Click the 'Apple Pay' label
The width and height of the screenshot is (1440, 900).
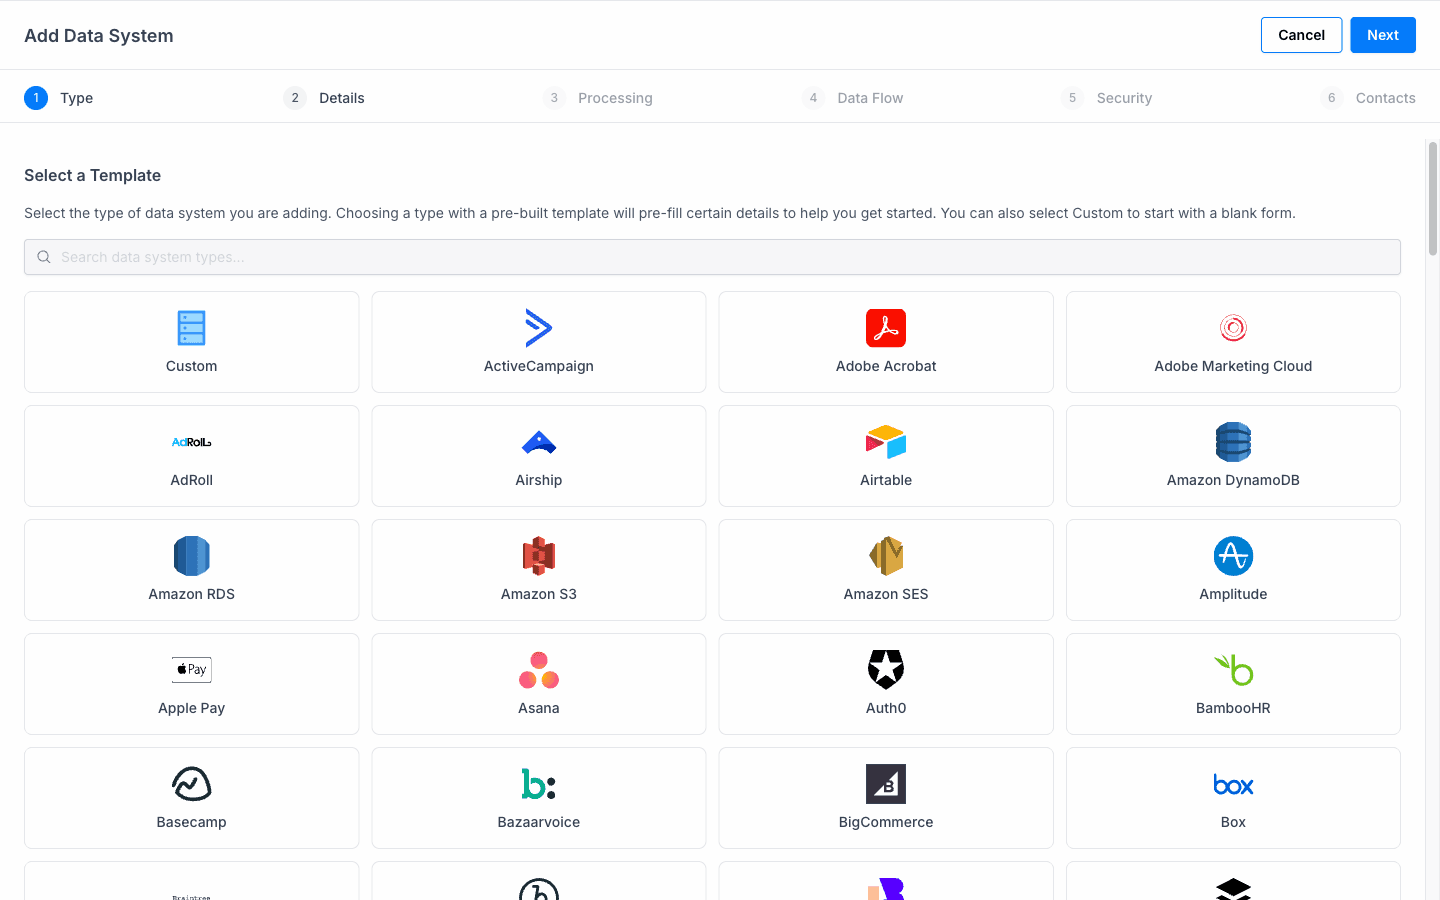coord(191,708)
